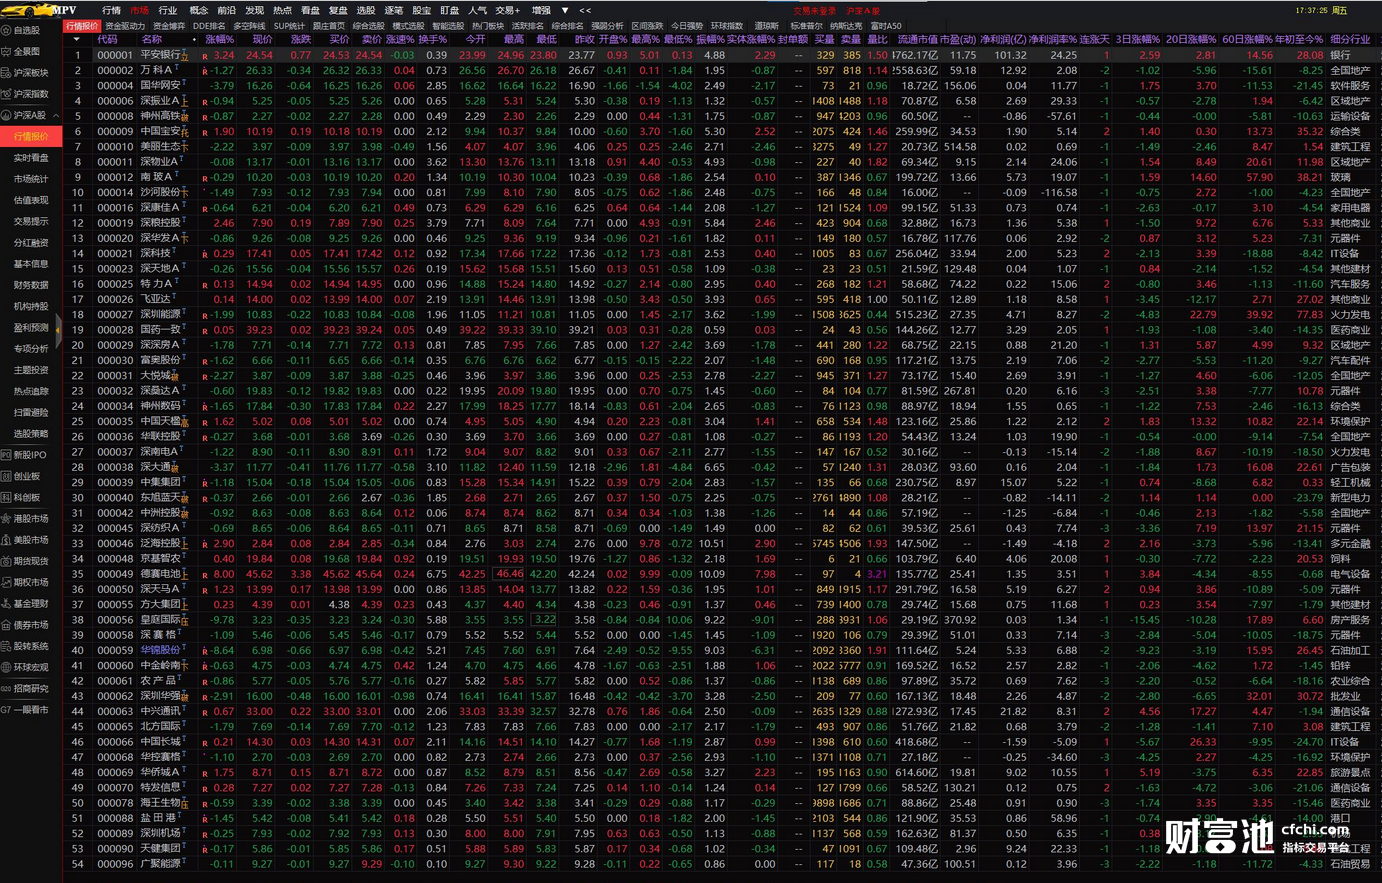Click the 沪深板块 sidebar icon
This screenshot has height=883, width=1382.
7,73
